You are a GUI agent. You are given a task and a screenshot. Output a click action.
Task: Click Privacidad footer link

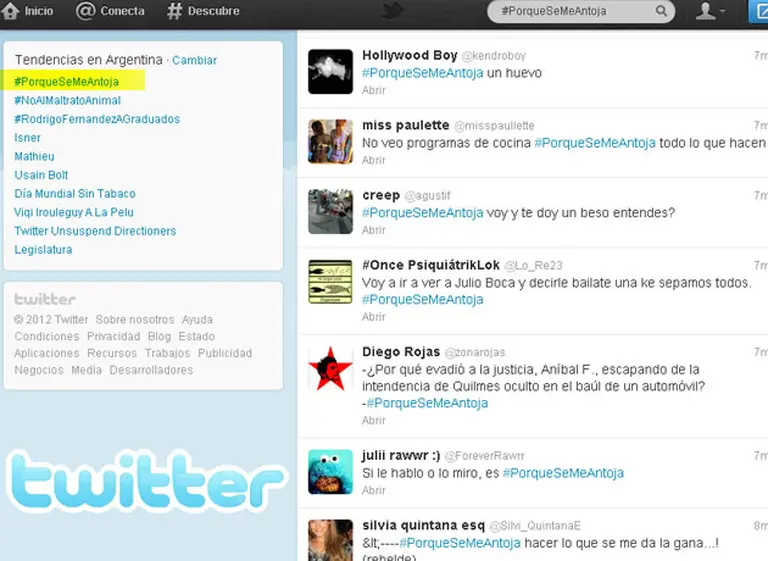pos(114,336)
